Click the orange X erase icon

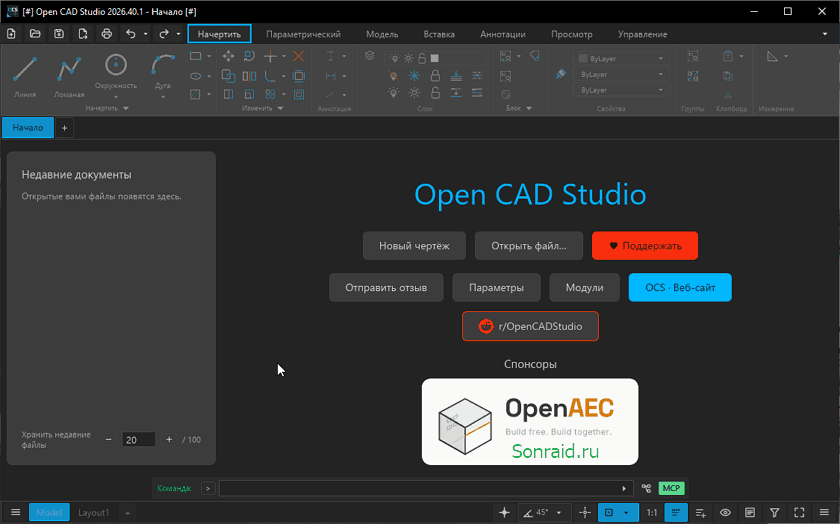298,56
